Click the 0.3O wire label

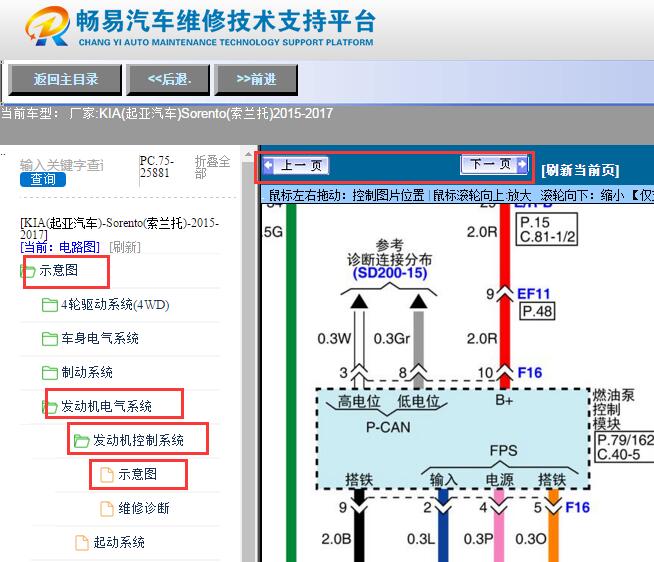point(531,539)
